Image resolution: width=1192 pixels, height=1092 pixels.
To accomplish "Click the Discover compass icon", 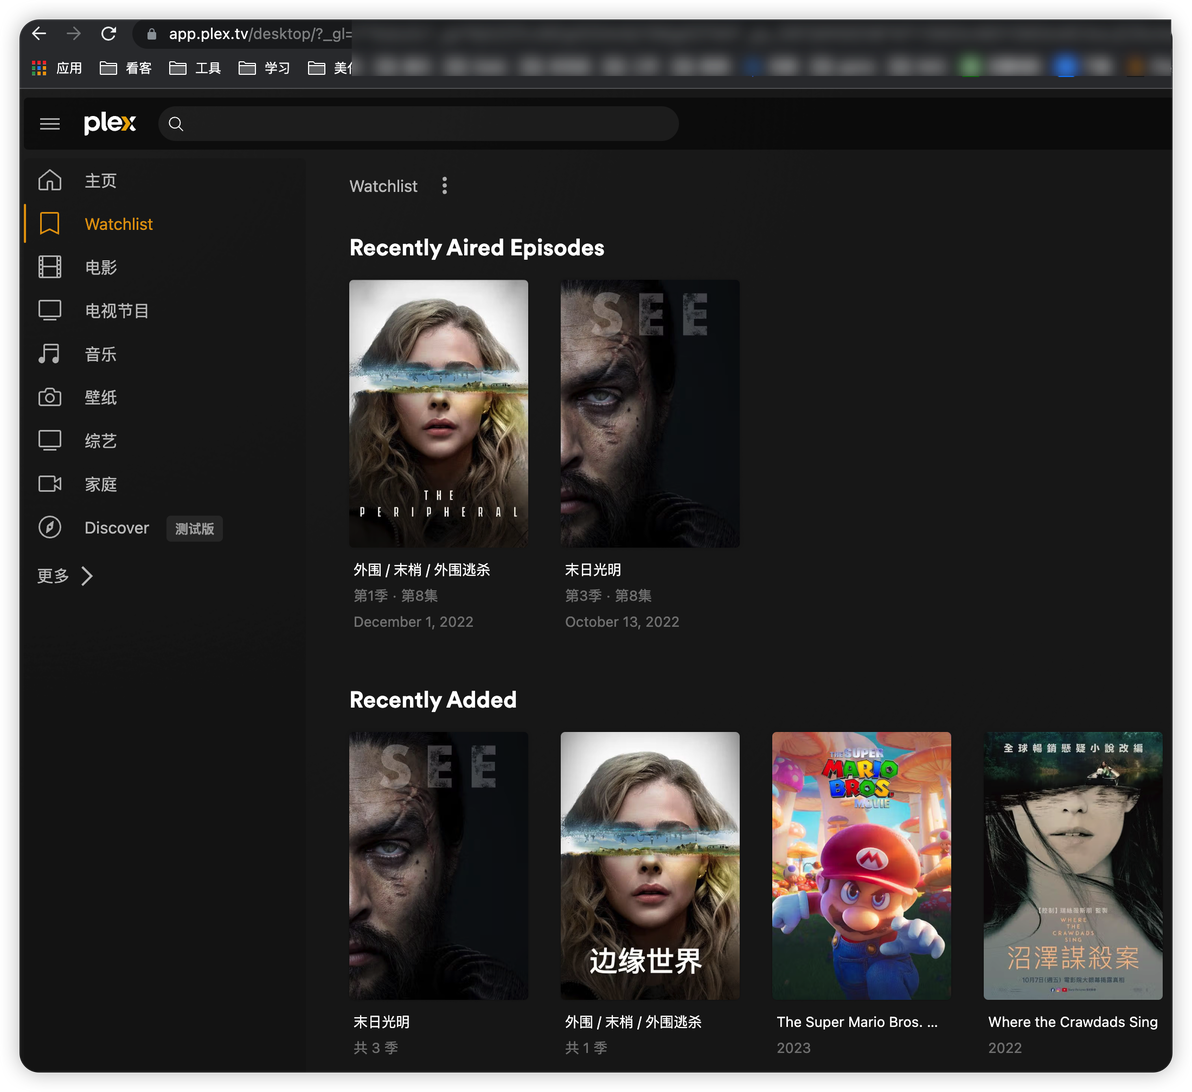I will click(49, 527).
